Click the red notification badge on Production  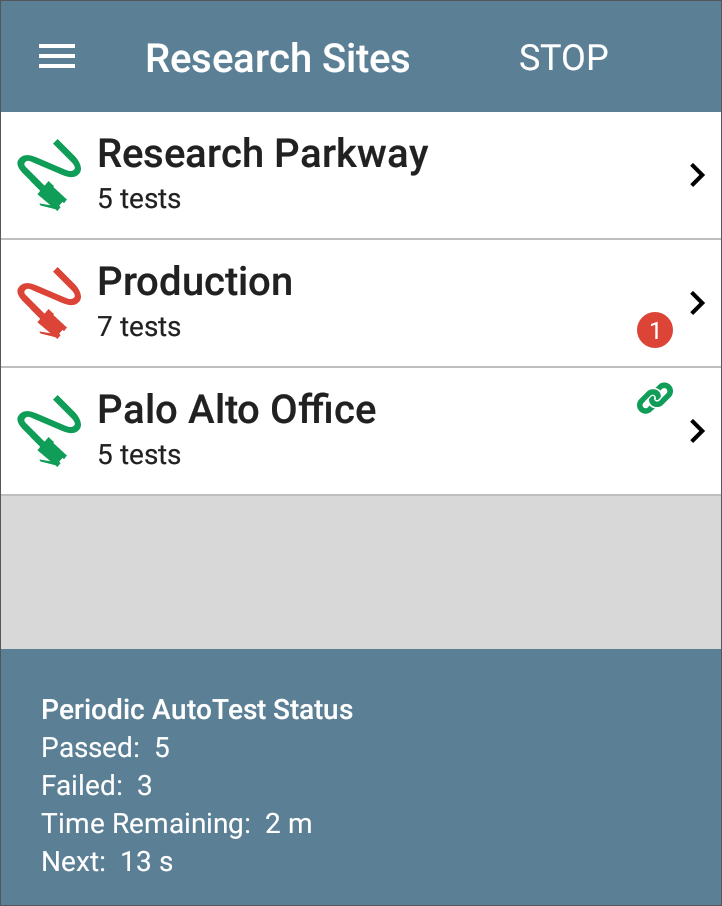[x=654, y=330]
